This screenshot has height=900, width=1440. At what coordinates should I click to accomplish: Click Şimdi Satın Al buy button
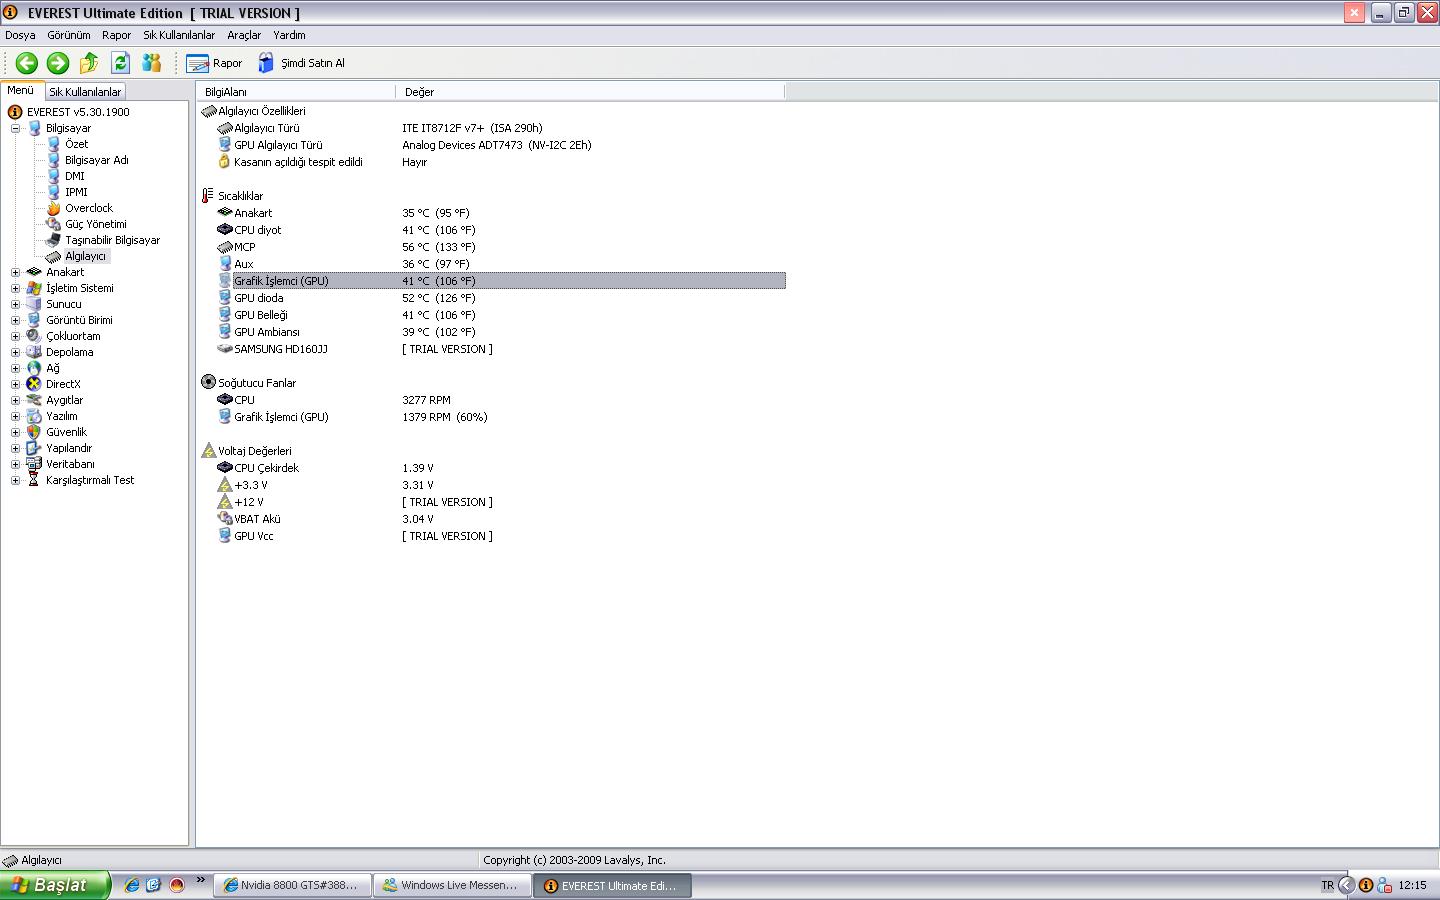tap(301, 63)
